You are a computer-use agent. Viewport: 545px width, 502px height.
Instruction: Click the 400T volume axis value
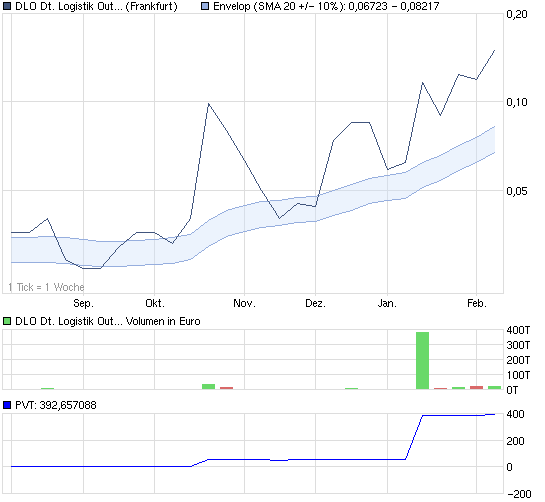518,330
